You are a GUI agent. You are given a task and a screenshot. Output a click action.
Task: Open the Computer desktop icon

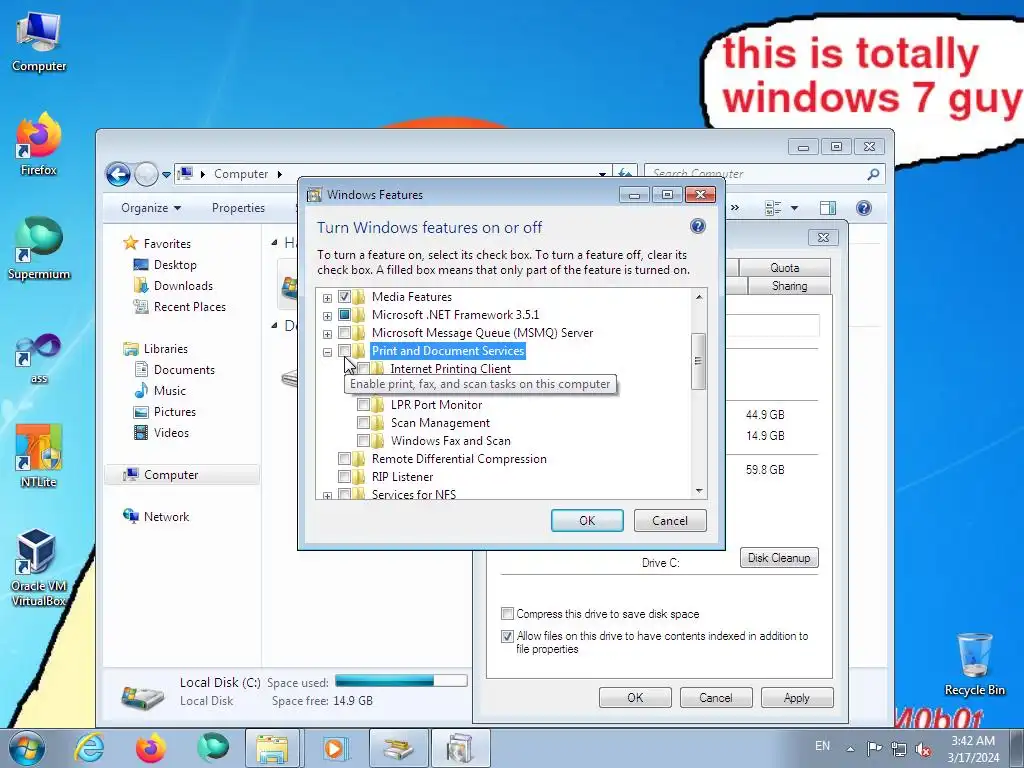click(x=39, y=42)
